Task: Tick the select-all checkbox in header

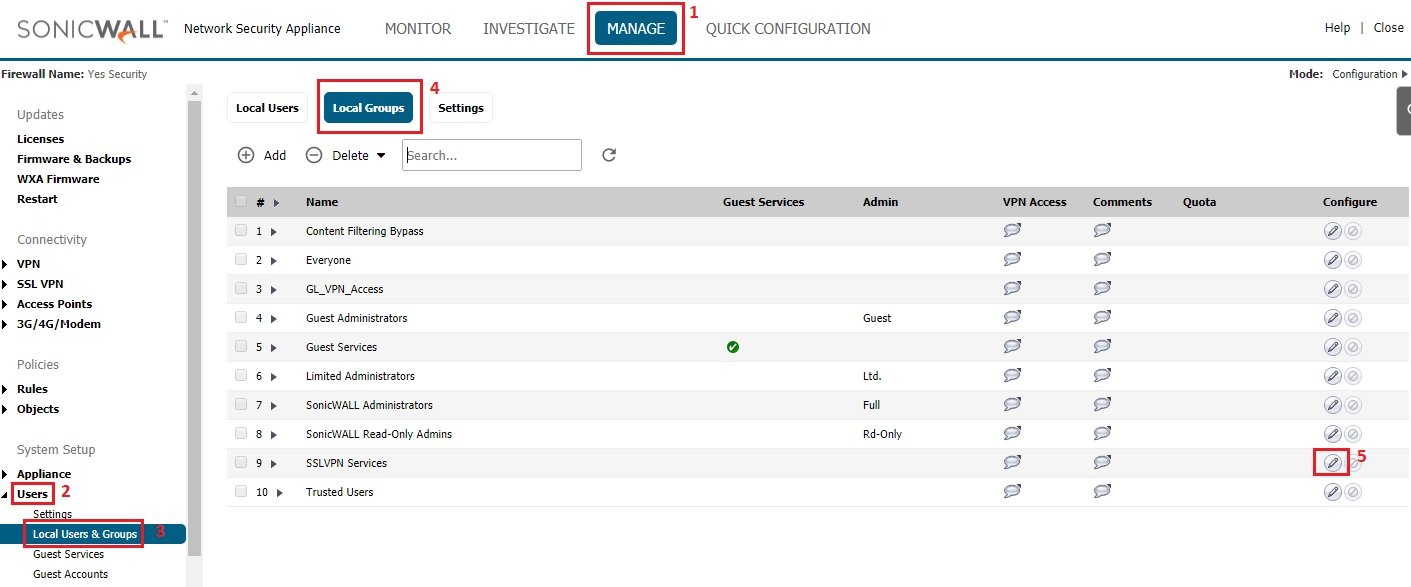Action: pyautogui.click(x=240, y=201)
